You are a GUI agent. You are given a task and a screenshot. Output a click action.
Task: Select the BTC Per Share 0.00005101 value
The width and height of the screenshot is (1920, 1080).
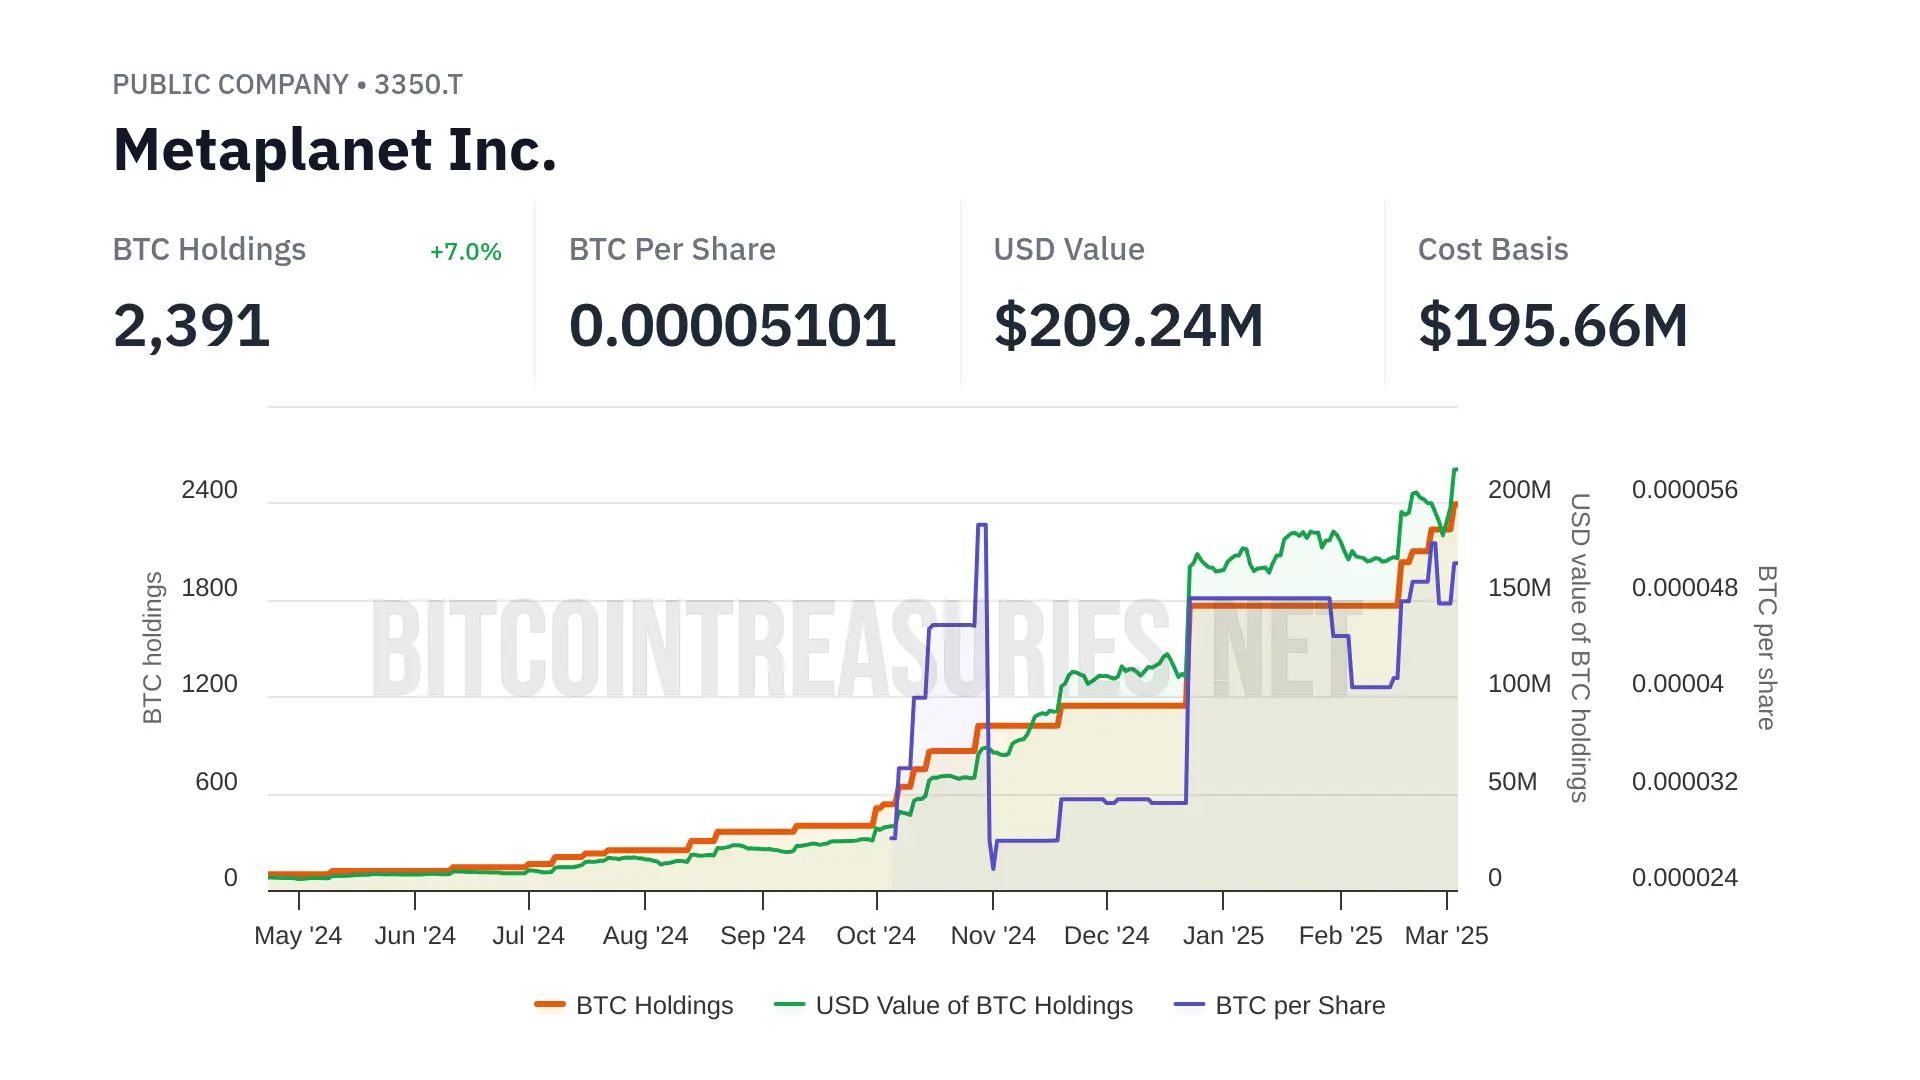click(732, 326)
